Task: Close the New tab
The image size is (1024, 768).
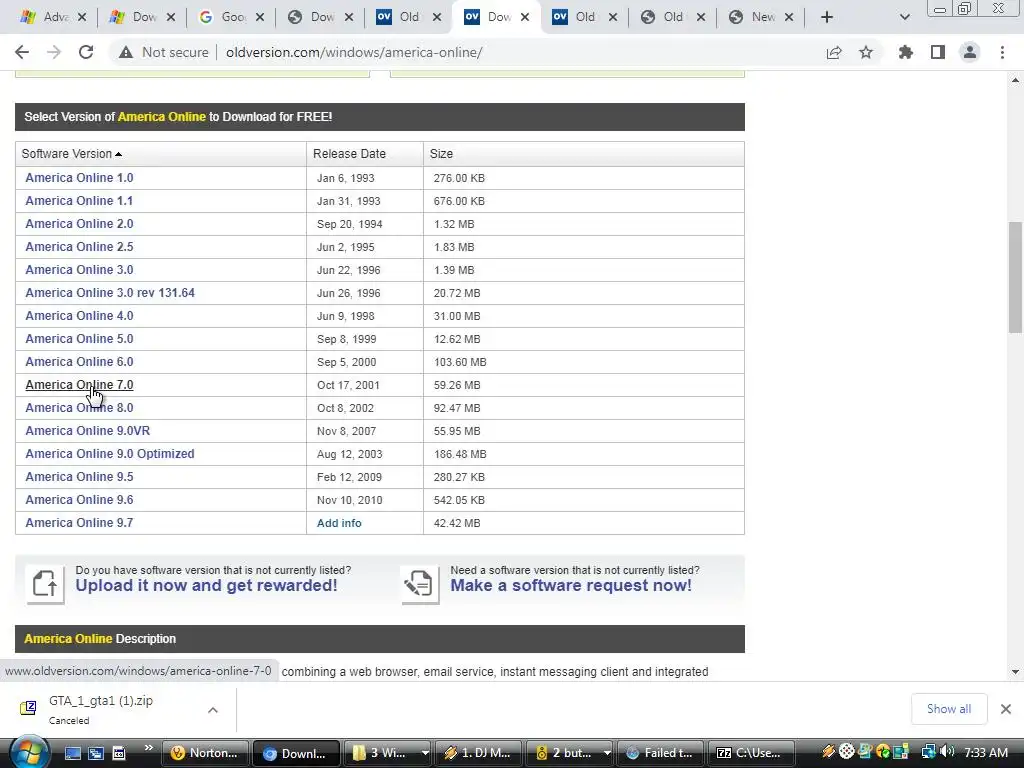Action: (789, 18)
